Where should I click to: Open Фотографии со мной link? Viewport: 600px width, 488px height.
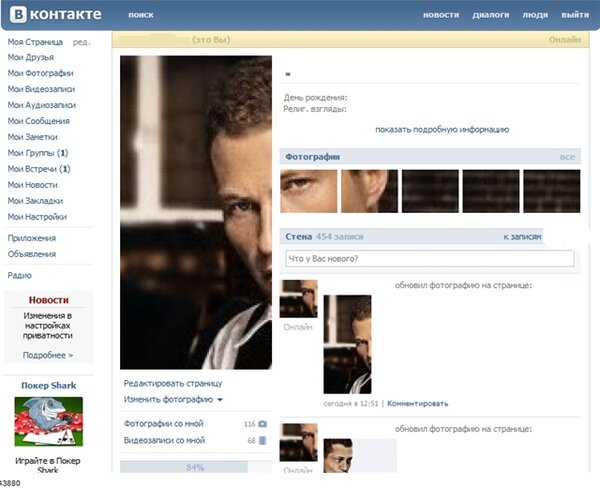pos(163,424)
